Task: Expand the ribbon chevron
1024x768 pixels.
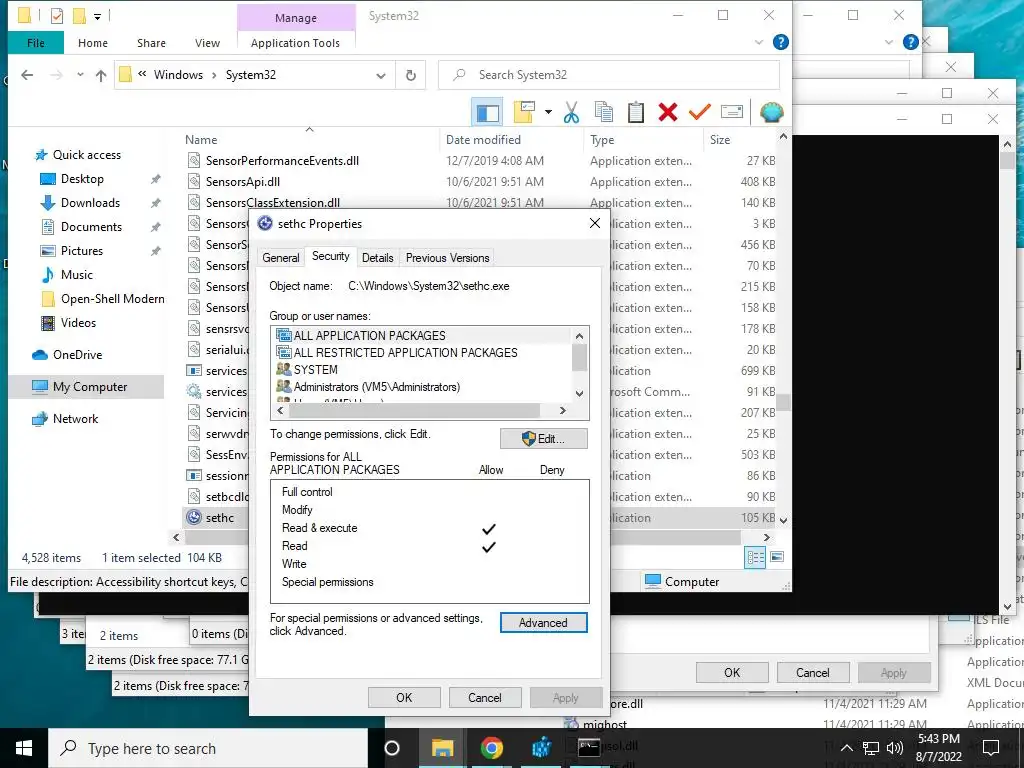Action: tap(759, 42)
